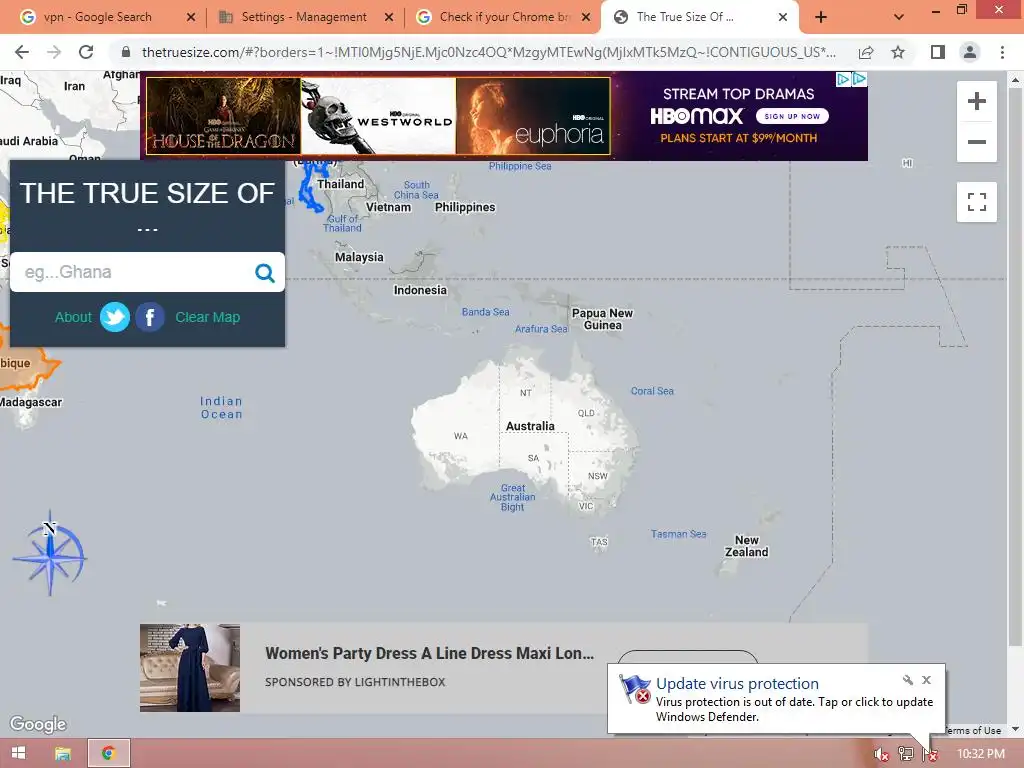Viewport: 1024px width, 768px height.
Task: Click the Philippines map label
Action: [465, 207]
